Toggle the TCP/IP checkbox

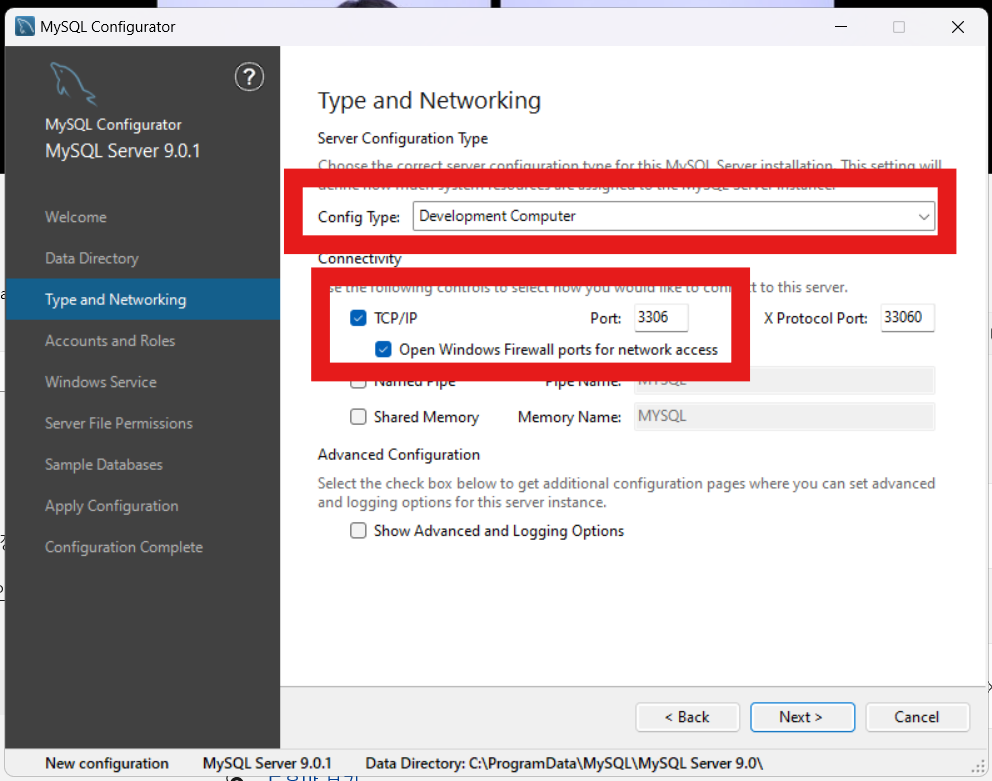pos(358,318)
